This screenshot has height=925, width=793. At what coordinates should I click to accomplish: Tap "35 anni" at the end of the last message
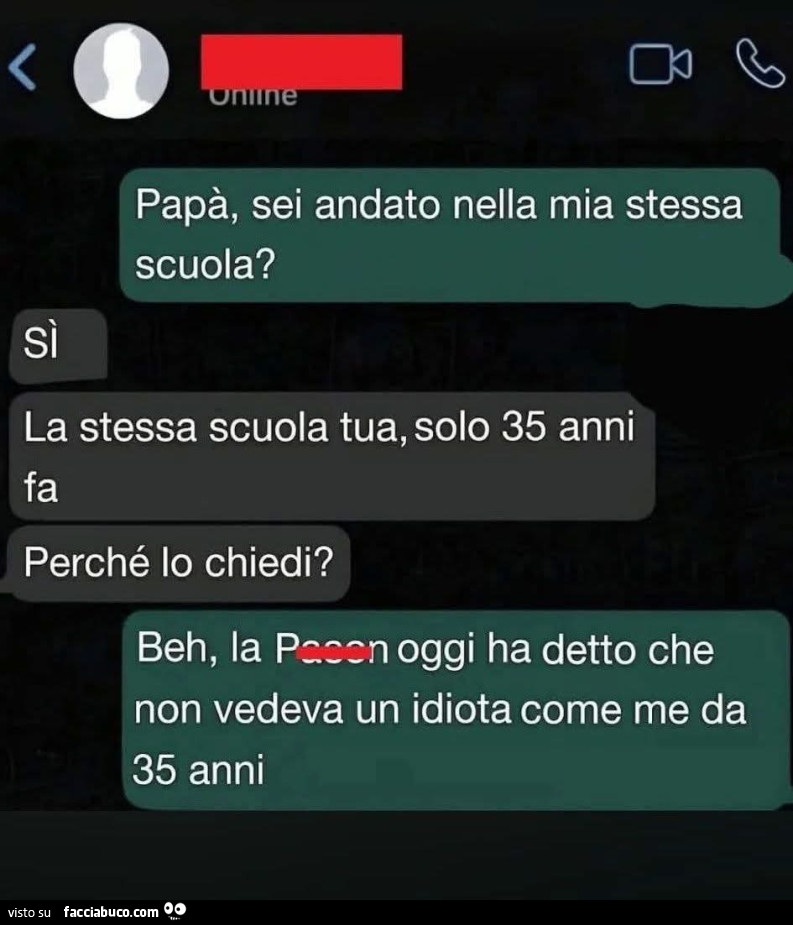199,770
